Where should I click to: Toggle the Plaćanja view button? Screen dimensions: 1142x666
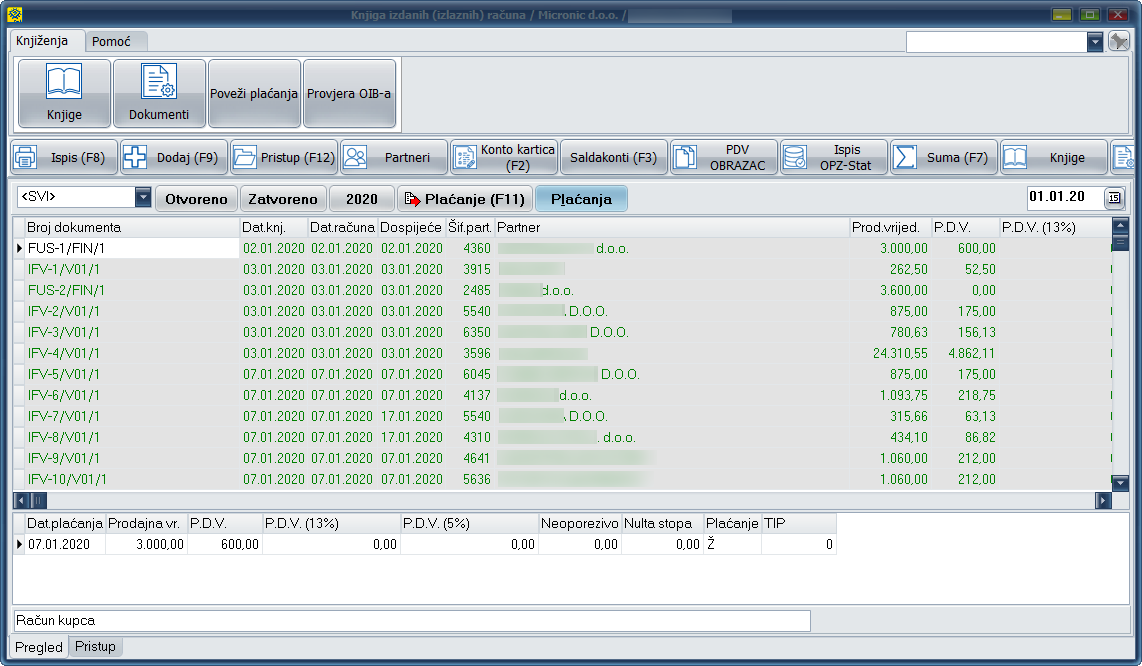coord(581,199)
